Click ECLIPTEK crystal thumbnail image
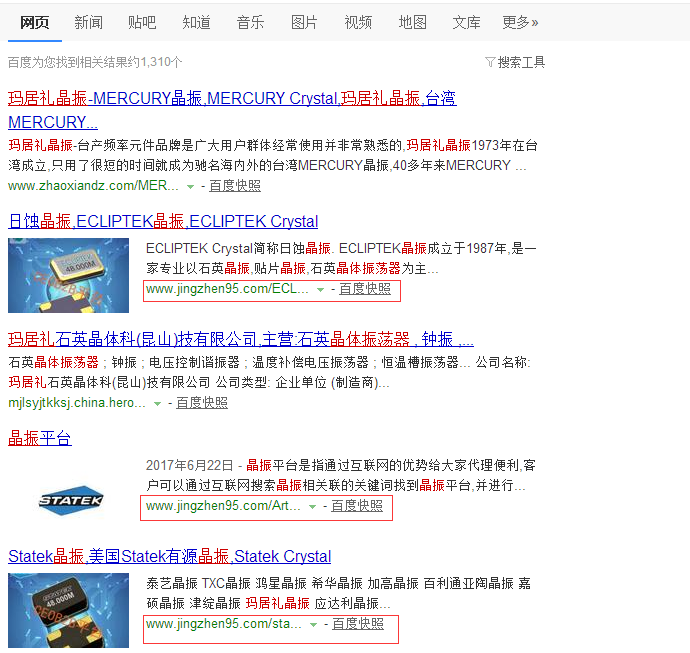 click(68, 275)
